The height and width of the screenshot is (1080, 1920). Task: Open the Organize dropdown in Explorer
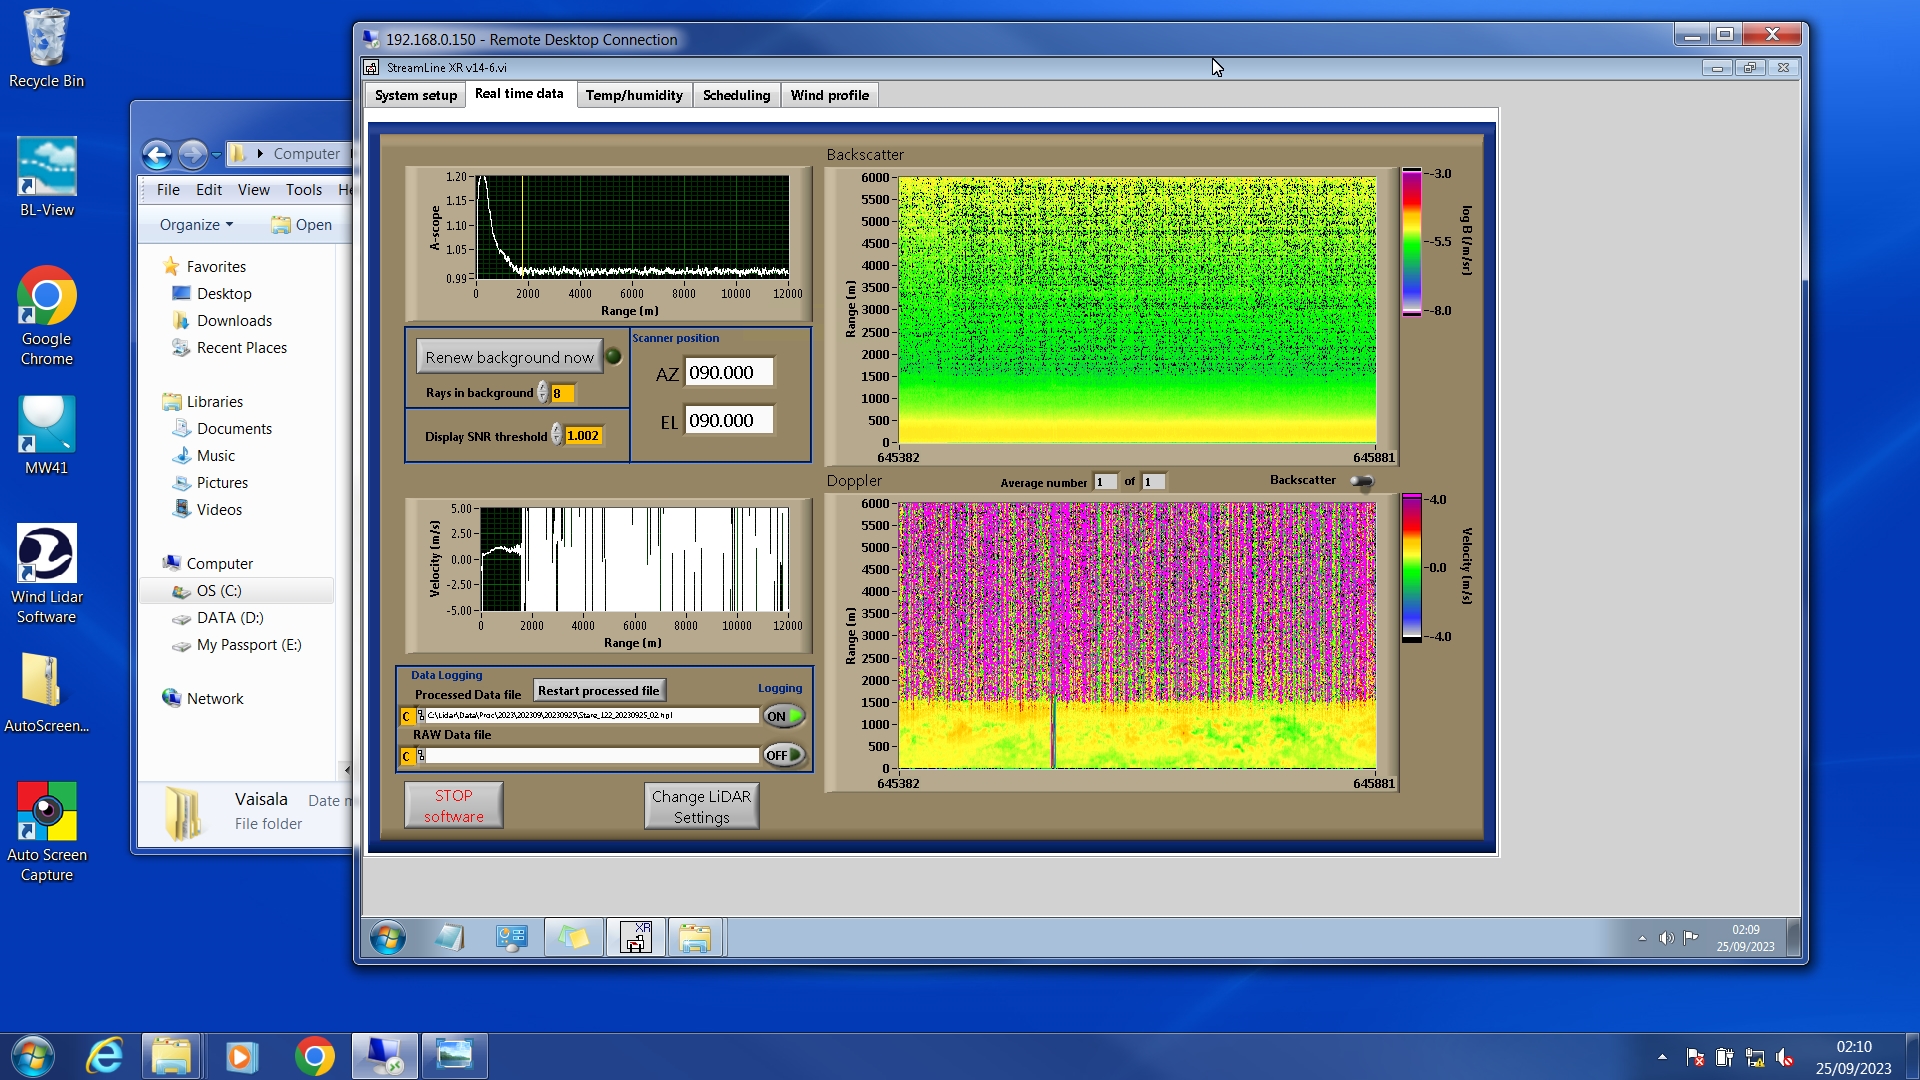click(196, 225)
